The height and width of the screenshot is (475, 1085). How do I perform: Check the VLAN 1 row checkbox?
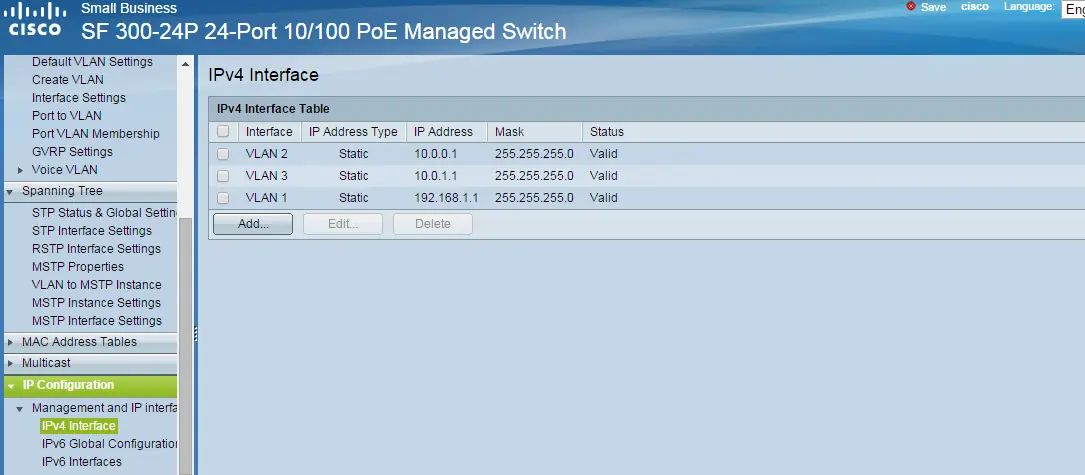coord(223,198)
